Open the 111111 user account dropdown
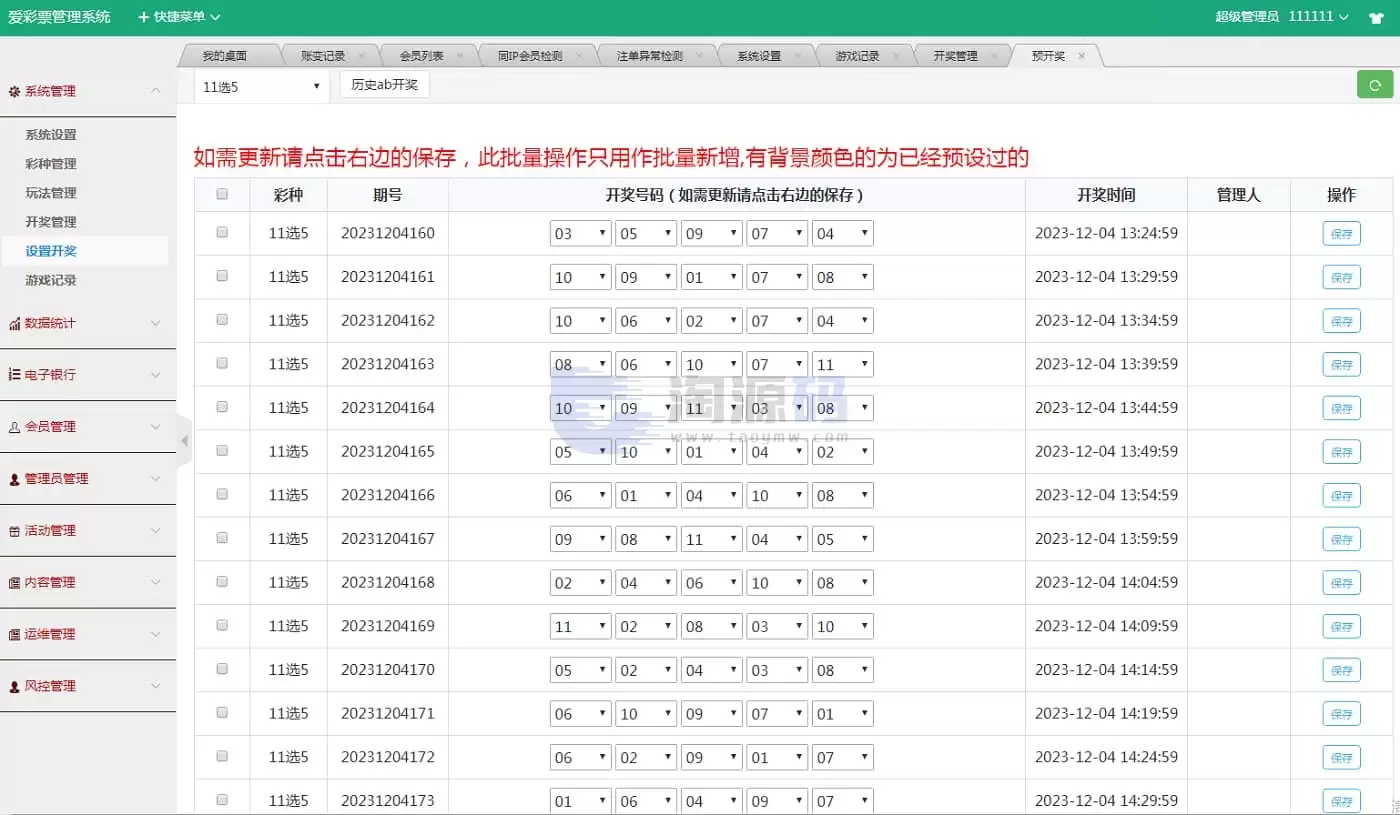This screenshot has width=1400, height=815. tap(1319, 17)
